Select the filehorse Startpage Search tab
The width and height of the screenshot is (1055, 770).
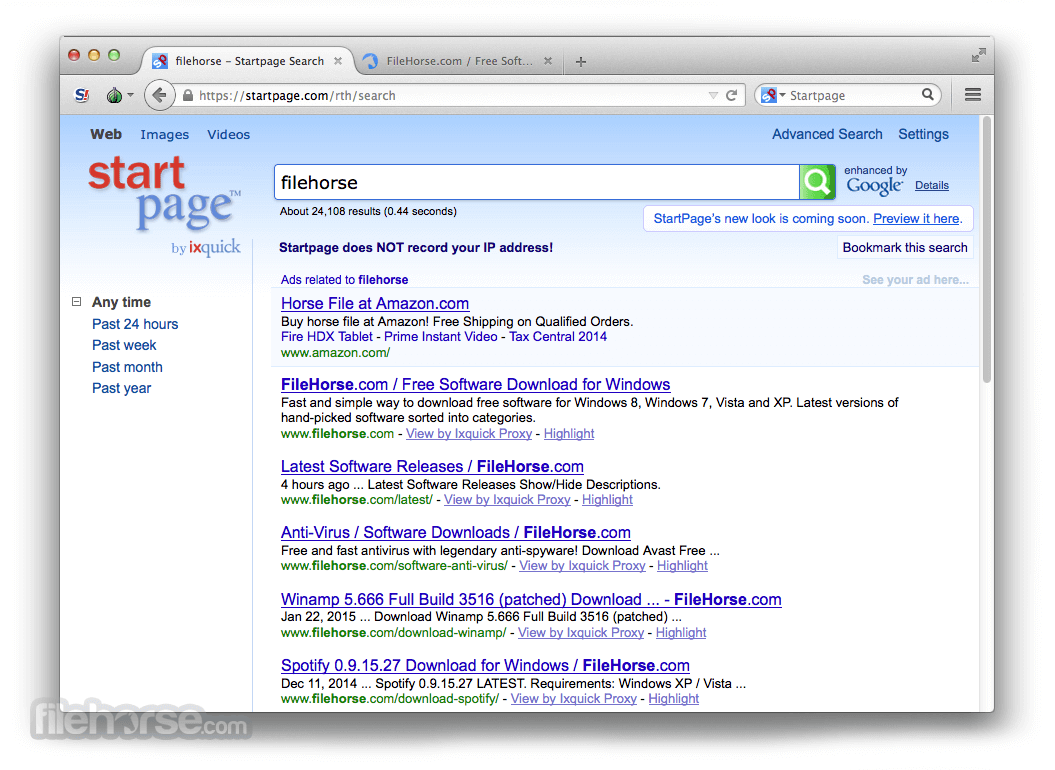tap(249, 61)
